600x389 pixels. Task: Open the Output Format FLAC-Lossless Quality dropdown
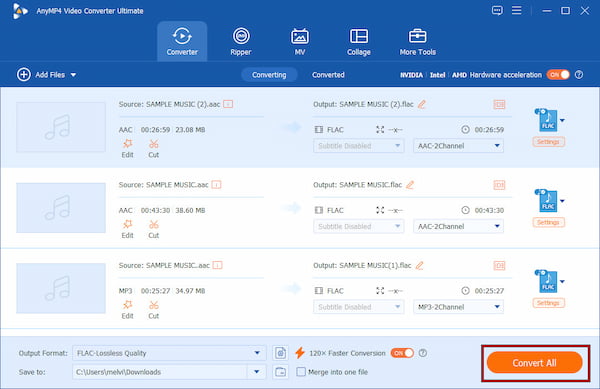[169, 353]
